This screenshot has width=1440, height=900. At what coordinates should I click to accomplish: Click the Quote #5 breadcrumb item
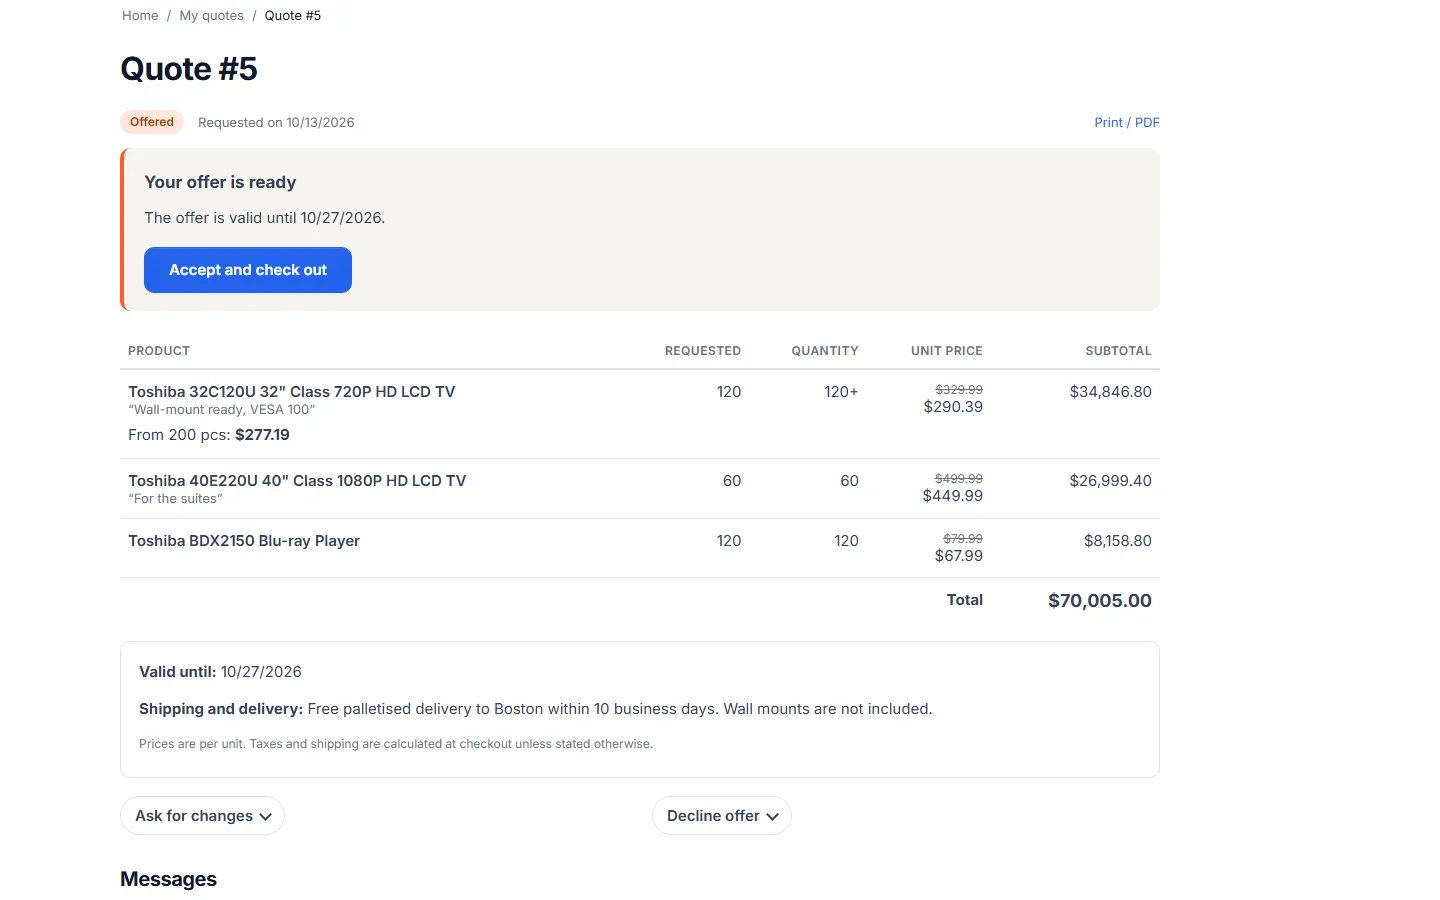[x=293, y=15]
